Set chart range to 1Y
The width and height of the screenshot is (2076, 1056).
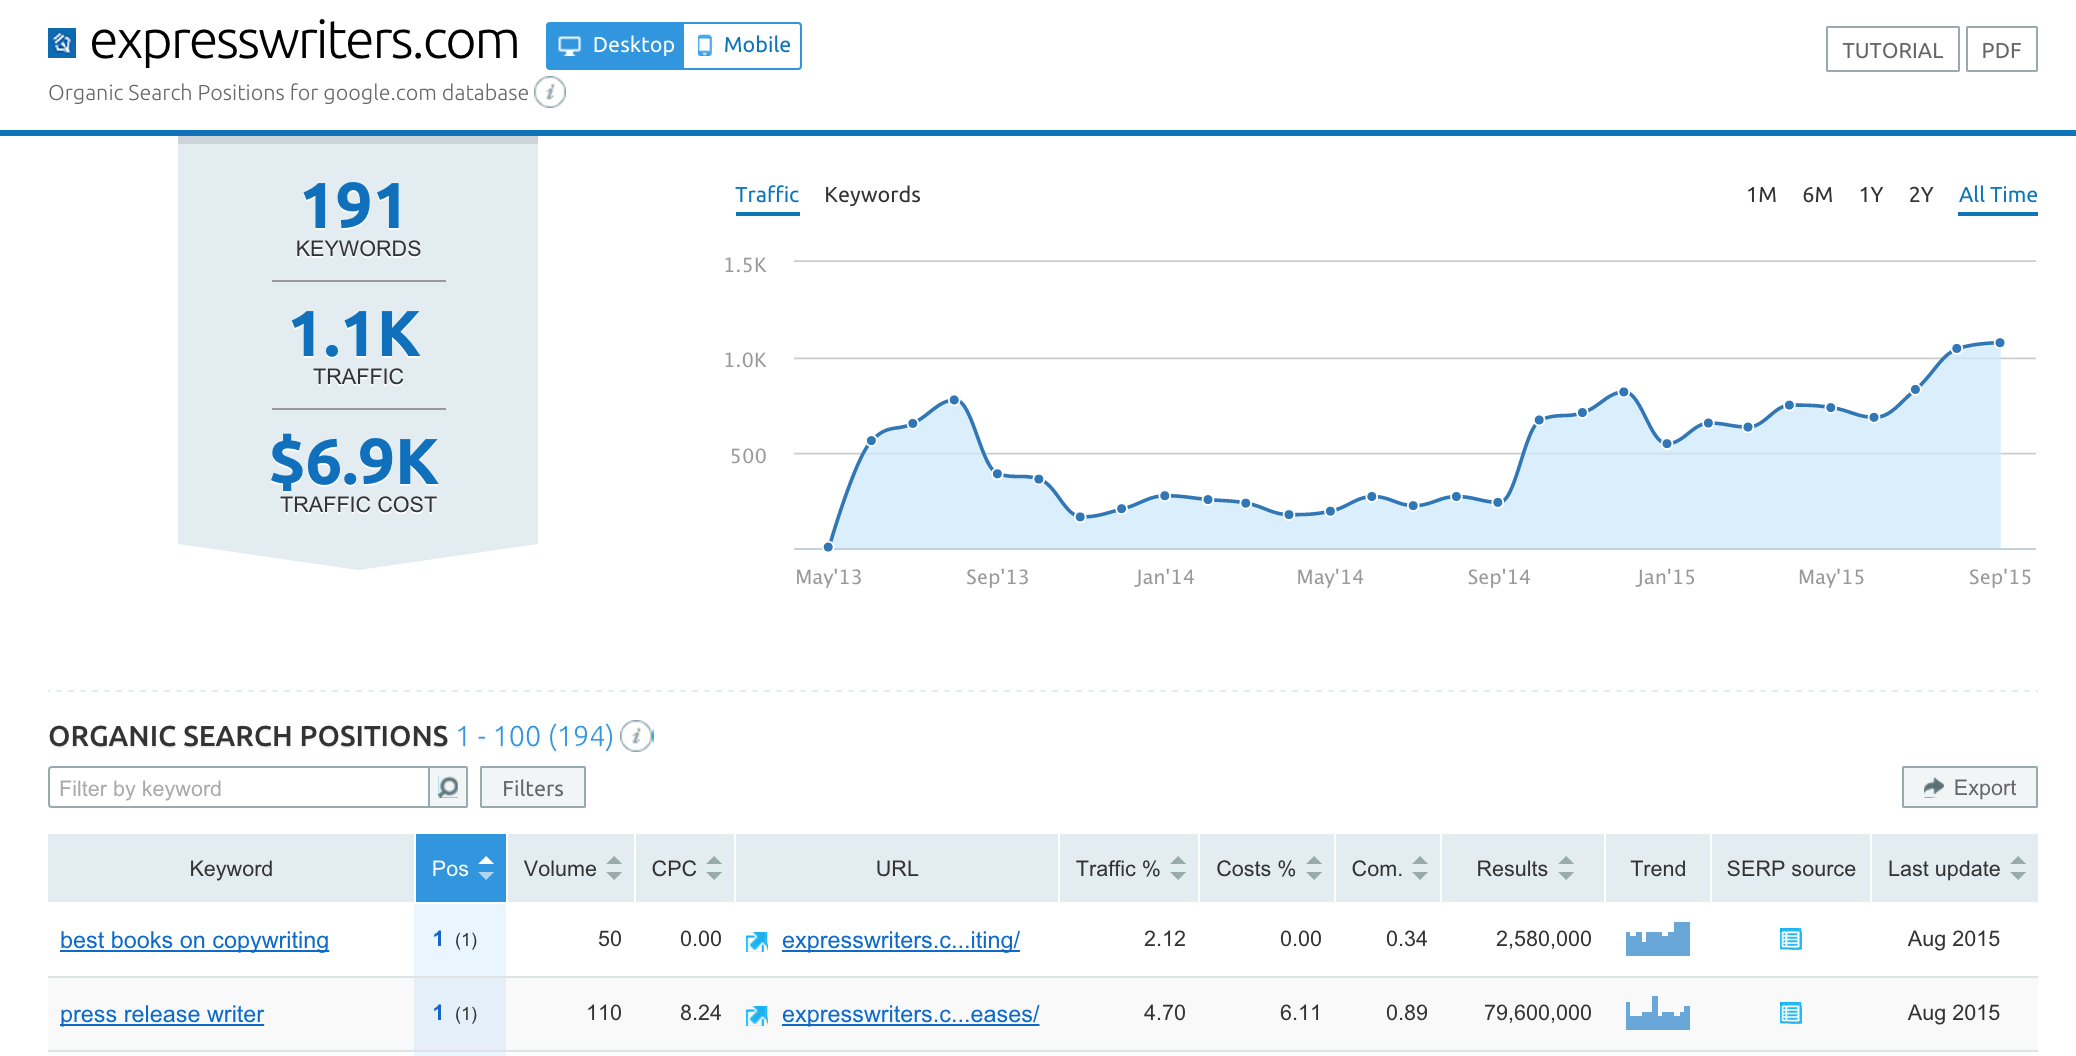coord(1871,195)
